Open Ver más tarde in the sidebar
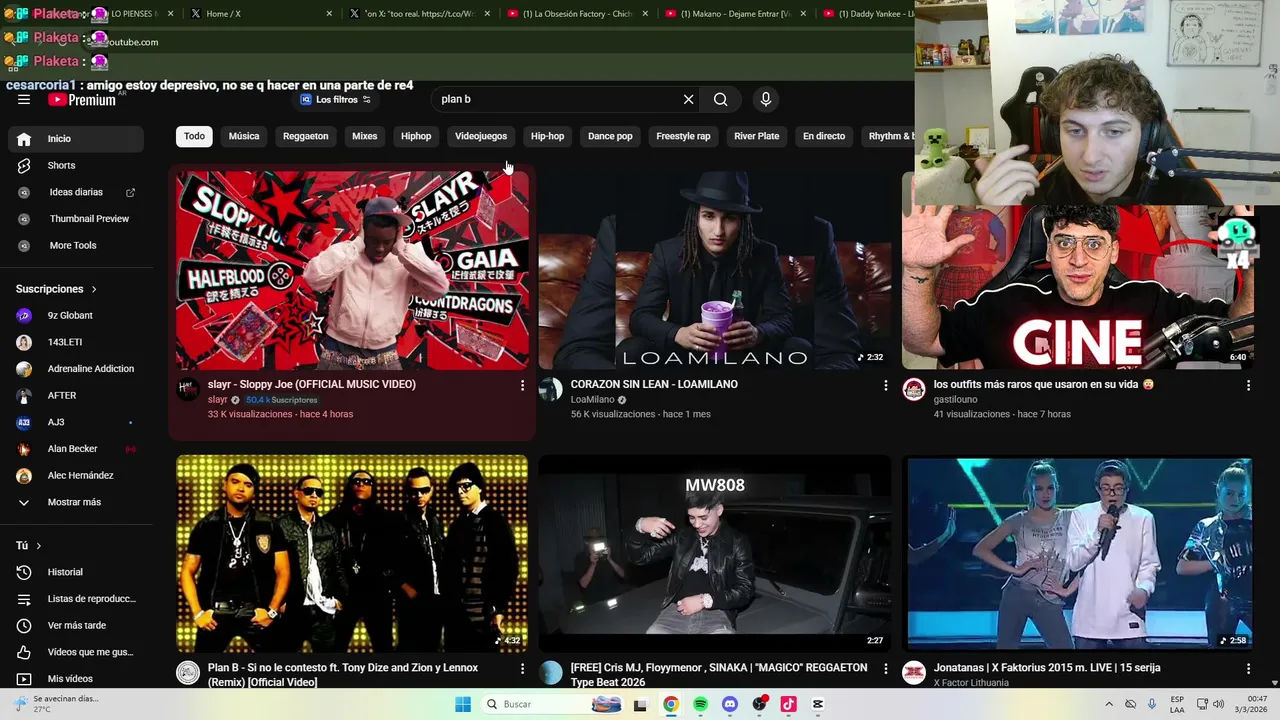This screenshot has height=720, width=1280. (x=76, y=625)
